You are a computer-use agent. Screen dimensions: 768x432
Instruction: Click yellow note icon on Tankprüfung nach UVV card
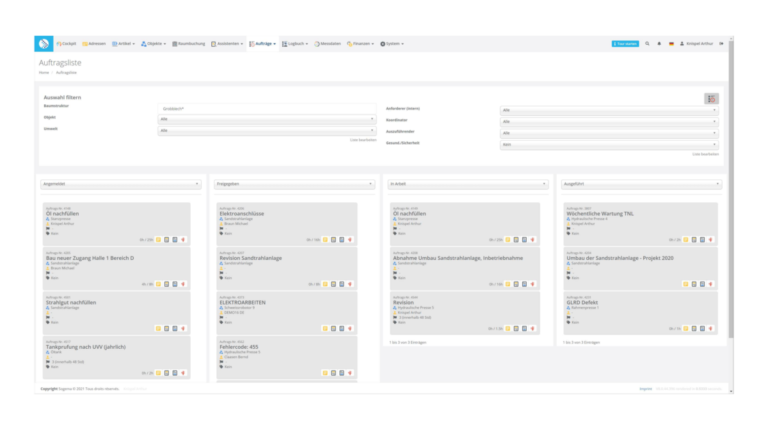[158, 373]
